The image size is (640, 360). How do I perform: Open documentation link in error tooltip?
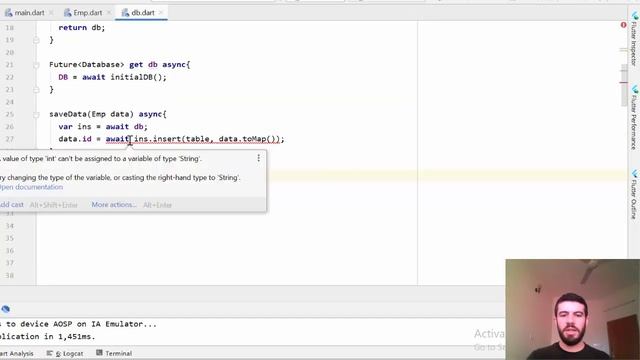click(x=31, y=187)
